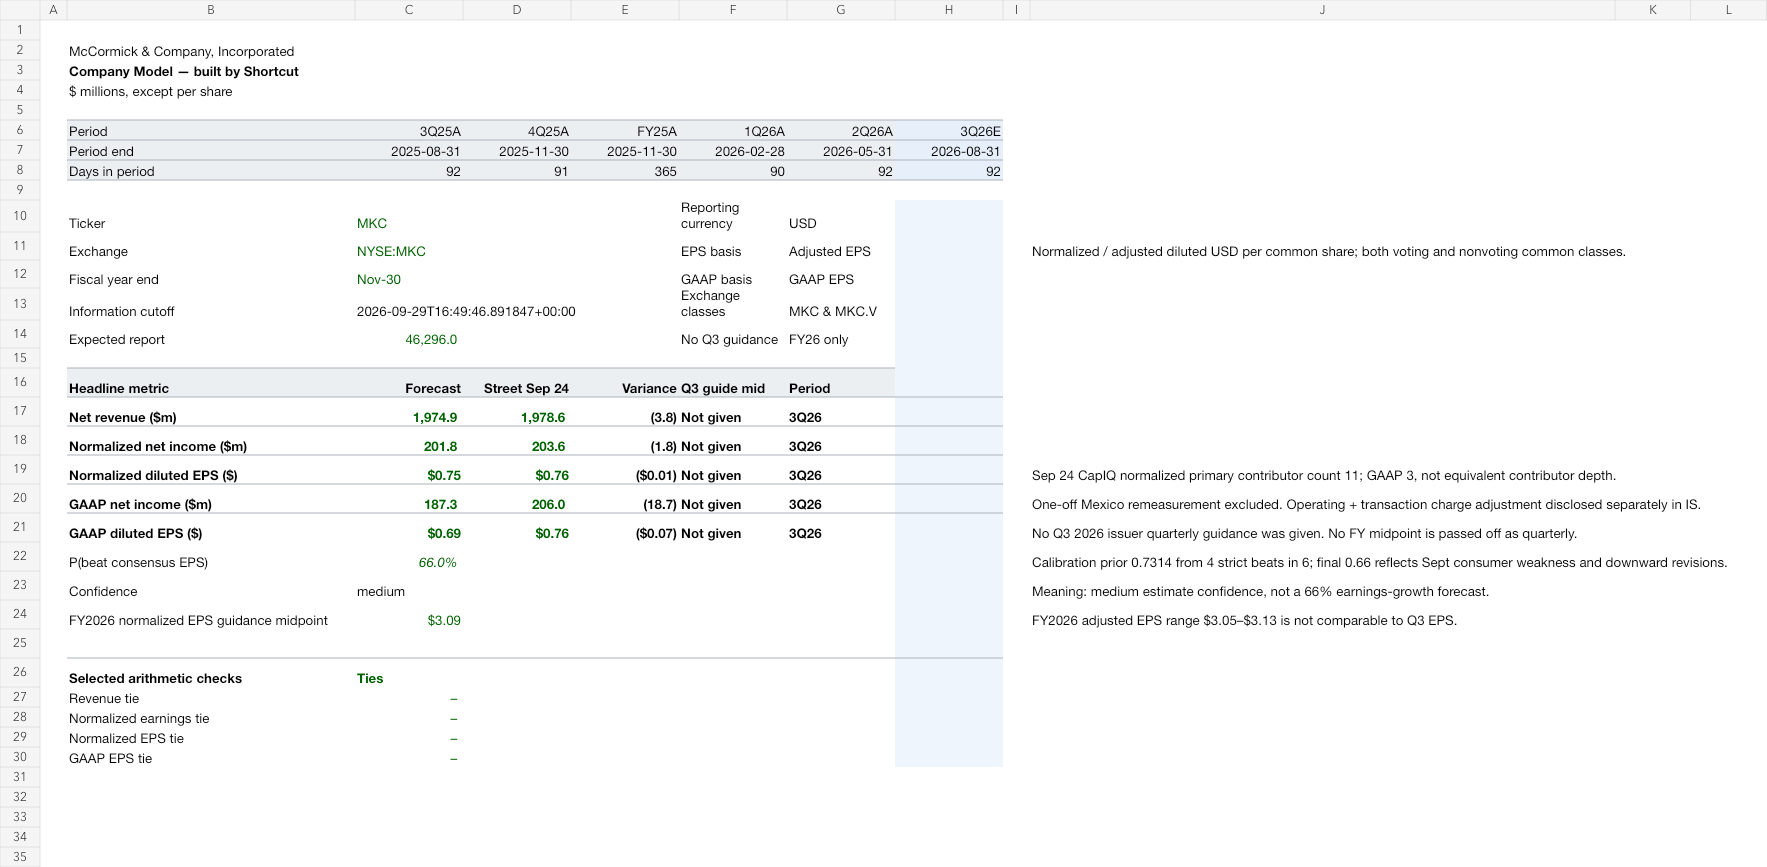
Task: Click the ticker cell MKC
Action: point(372,224)
